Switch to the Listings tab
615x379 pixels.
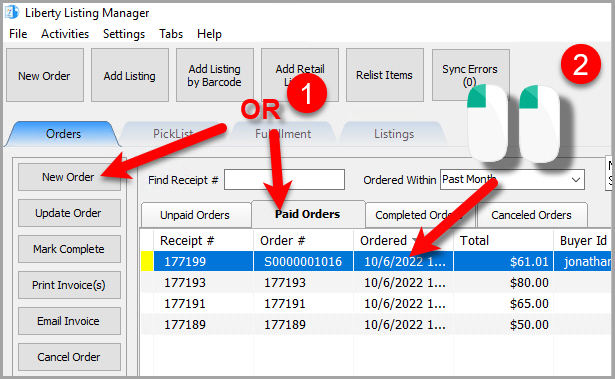pos(394,134)
